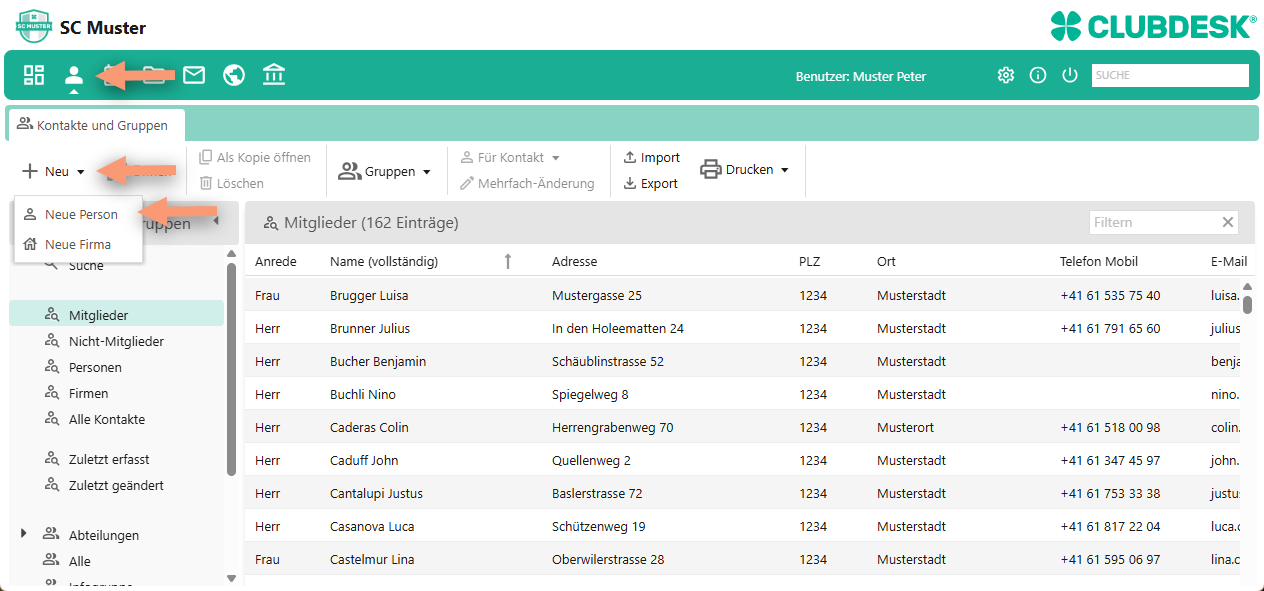Click the SUCHE search field
Screen dimensions: 1264x591
(1170, 75)
